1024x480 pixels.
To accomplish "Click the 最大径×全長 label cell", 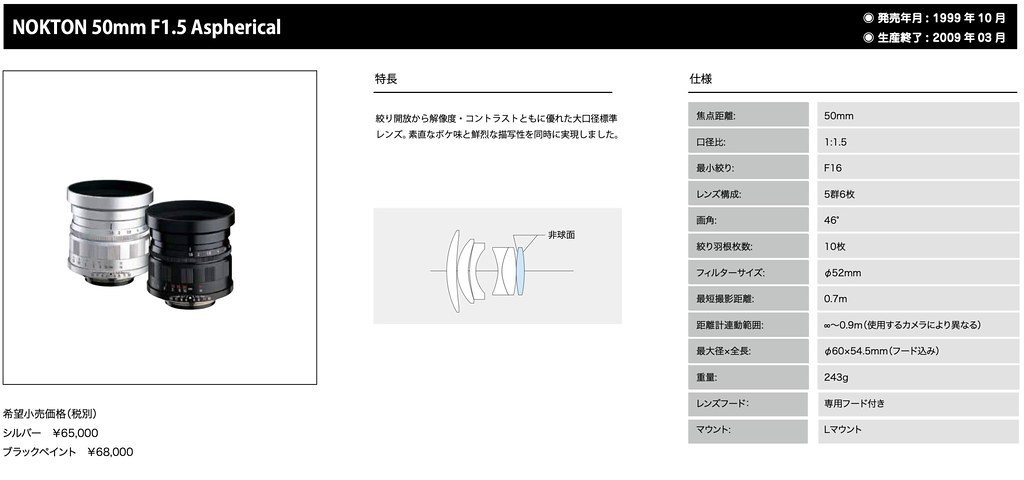I will (x=748, y=351).
